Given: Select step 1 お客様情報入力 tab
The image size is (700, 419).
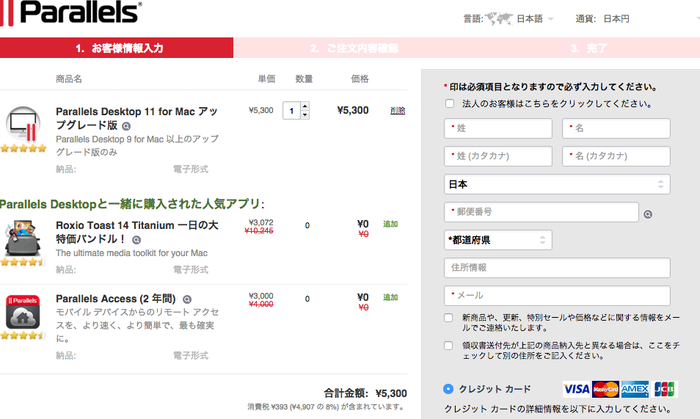Looking at the screenshot, I should pos(117,48).
